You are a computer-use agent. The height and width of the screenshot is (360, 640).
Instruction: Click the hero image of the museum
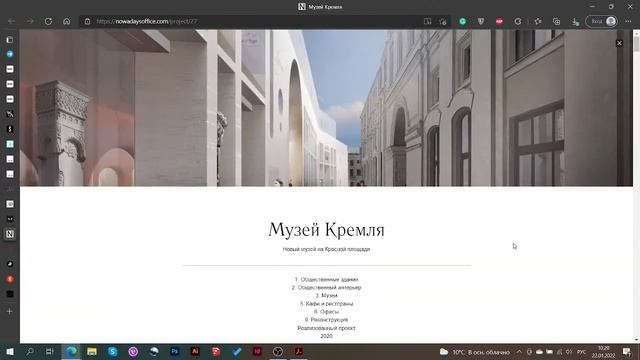[x=326, y=108]
